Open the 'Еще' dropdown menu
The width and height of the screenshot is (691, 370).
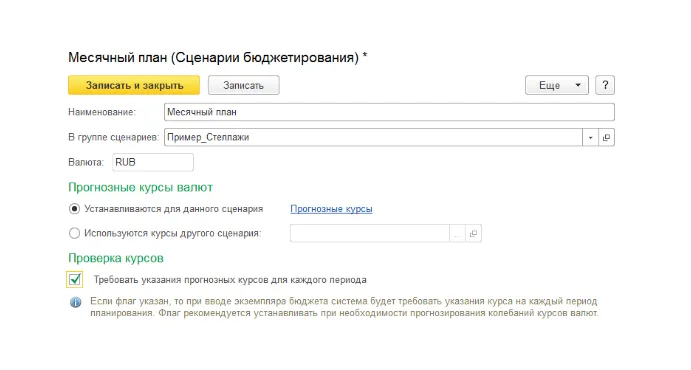557,85
